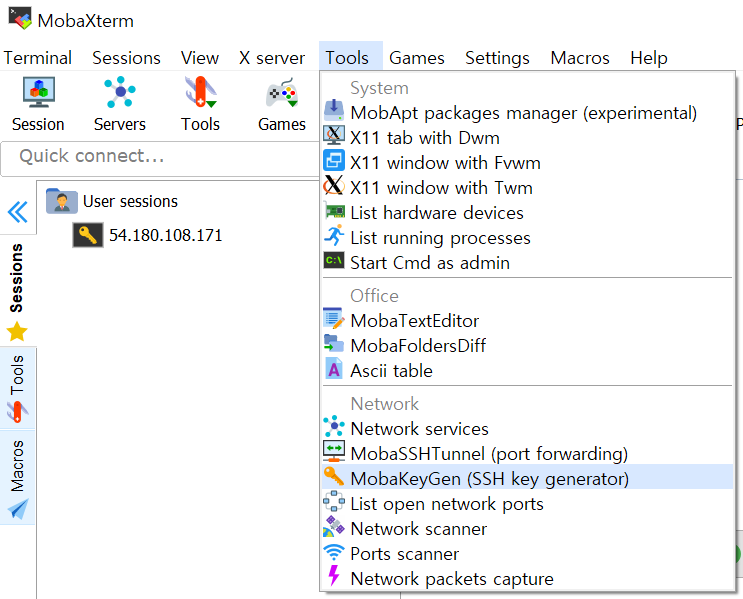
Task: Open the Settings menu
Action: point(497,58)
